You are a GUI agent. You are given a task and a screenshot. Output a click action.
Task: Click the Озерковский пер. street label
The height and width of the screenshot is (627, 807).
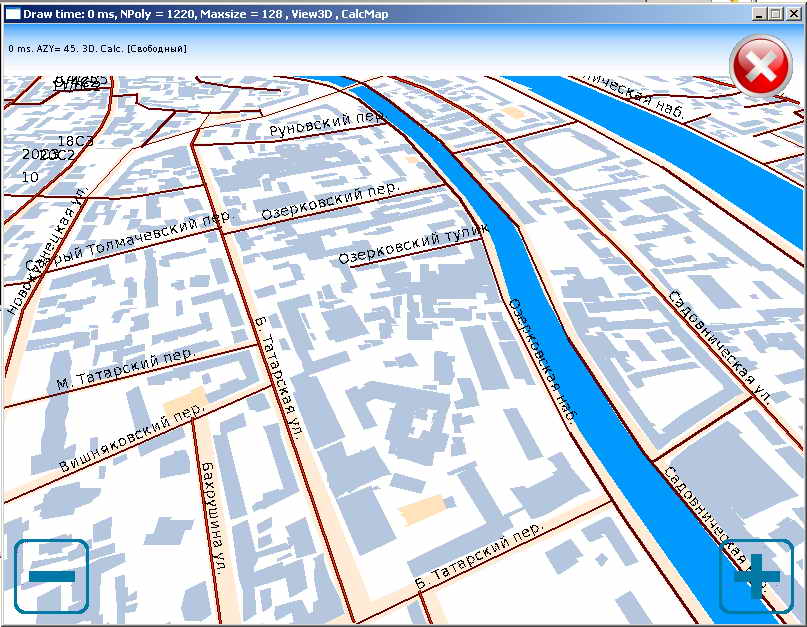coord(330,201)
